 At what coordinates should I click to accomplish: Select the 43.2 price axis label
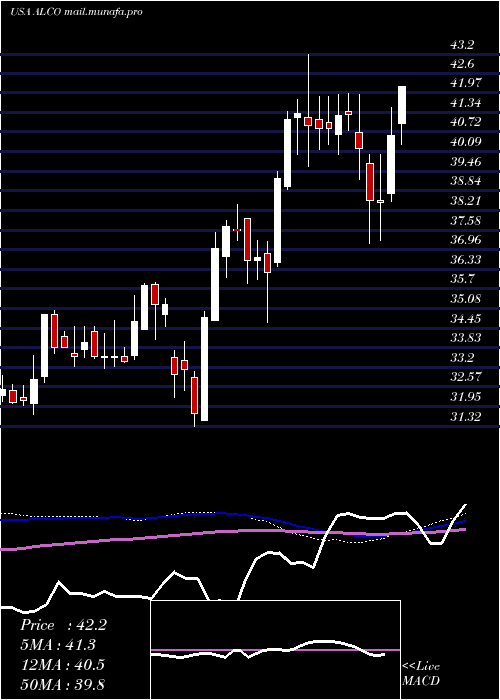click(x=462, y=45)
